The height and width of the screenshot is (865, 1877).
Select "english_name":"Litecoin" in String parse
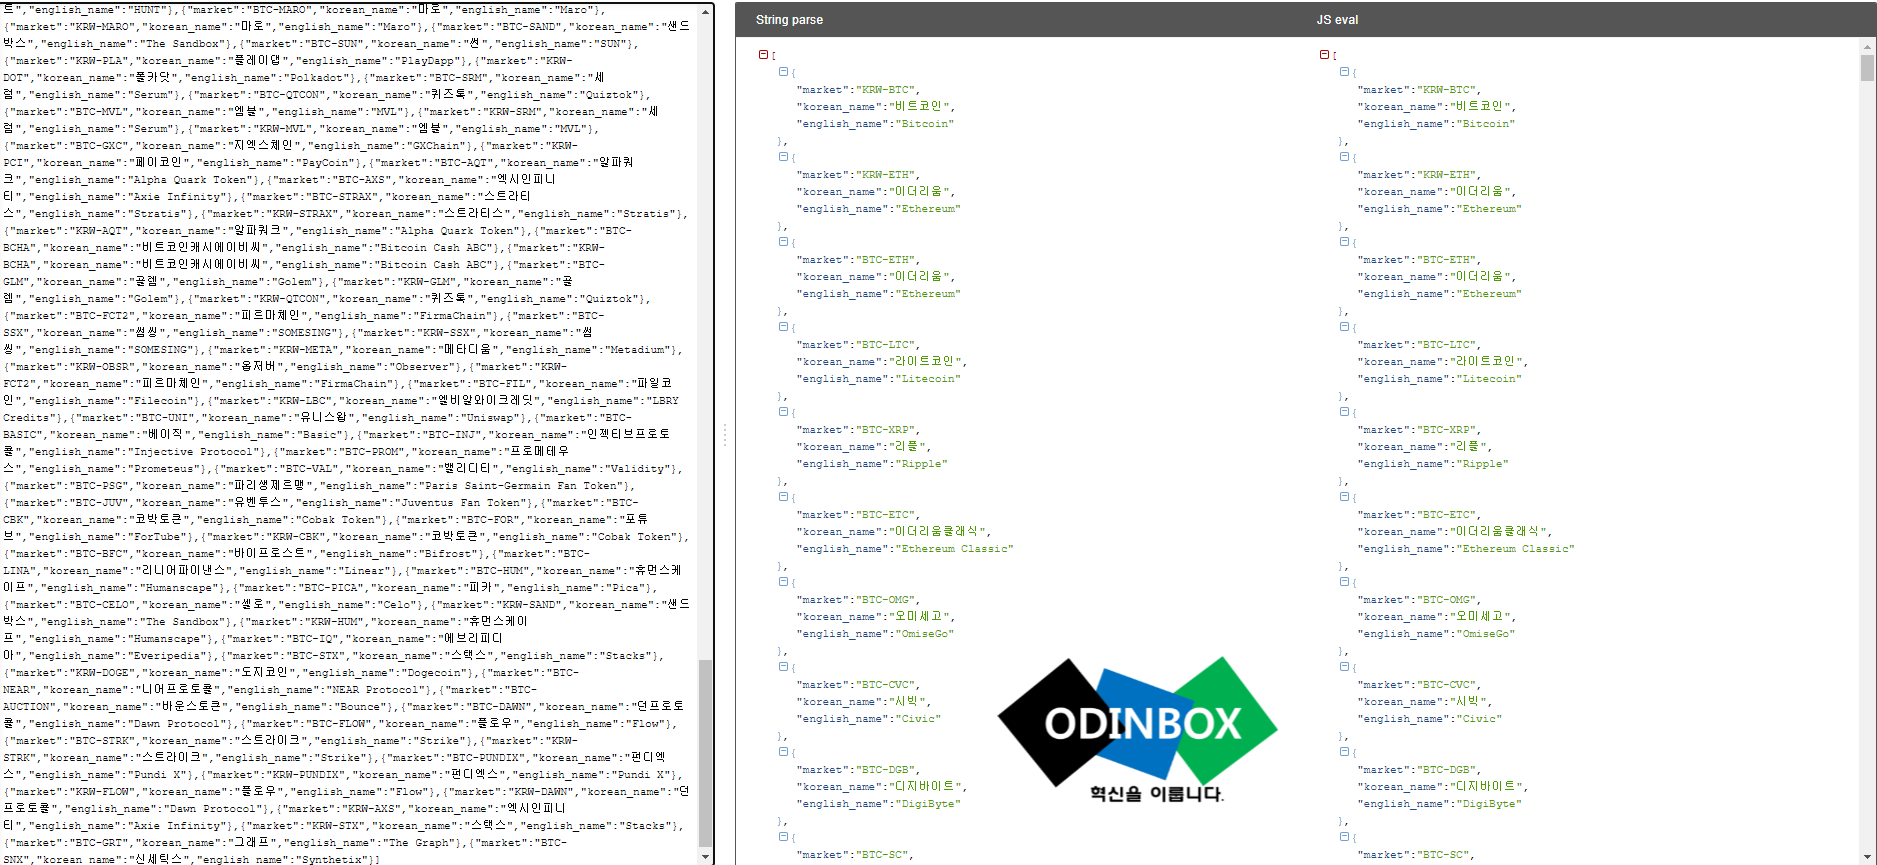coord(878,379)
